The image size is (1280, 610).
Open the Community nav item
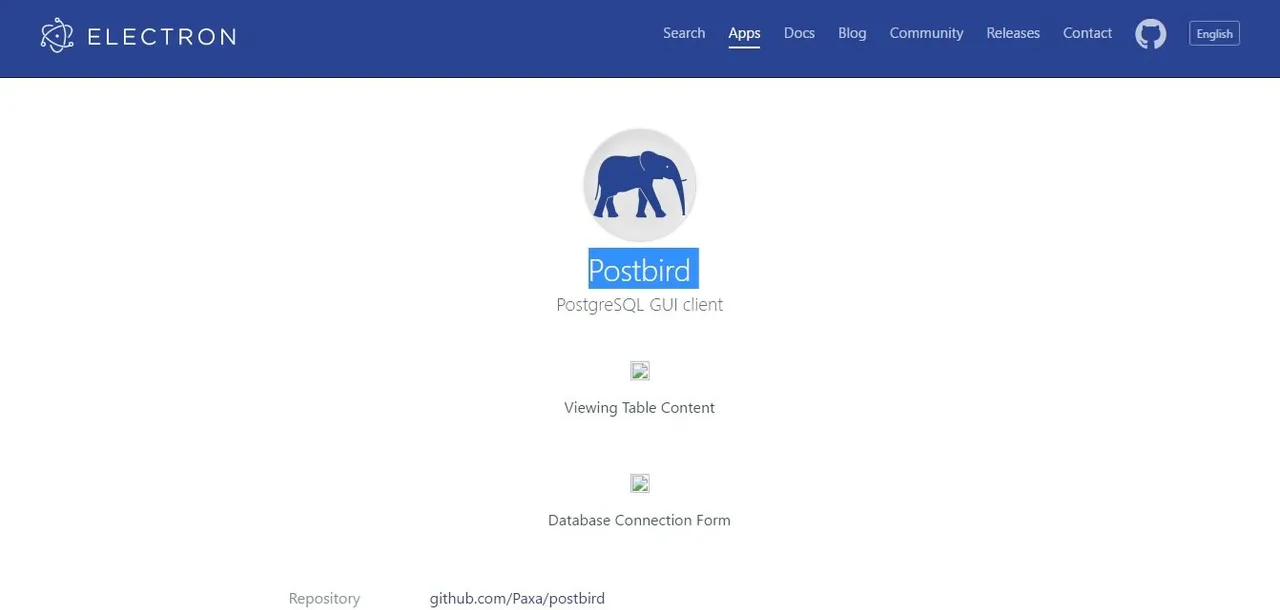coord(926,33)
